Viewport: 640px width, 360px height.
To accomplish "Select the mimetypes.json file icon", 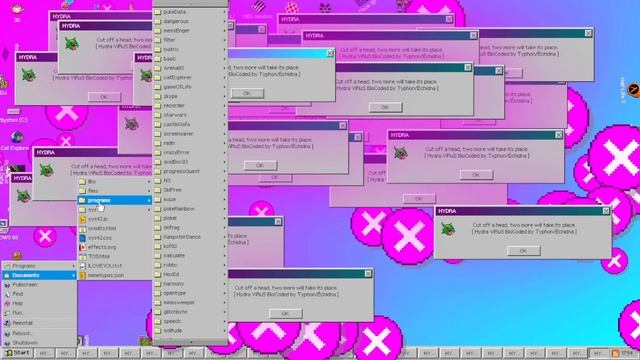I will click(x=82, y=276).
